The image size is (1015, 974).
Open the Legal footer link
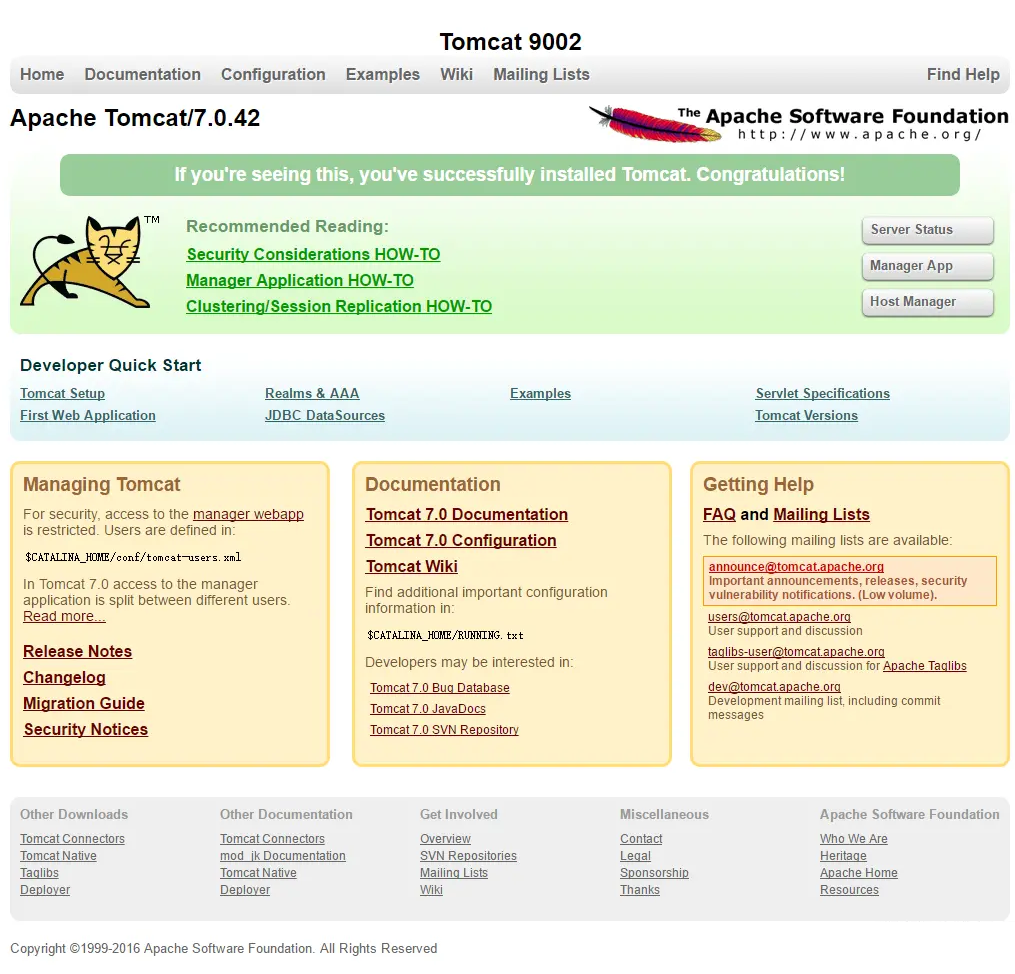click(635, 856)
